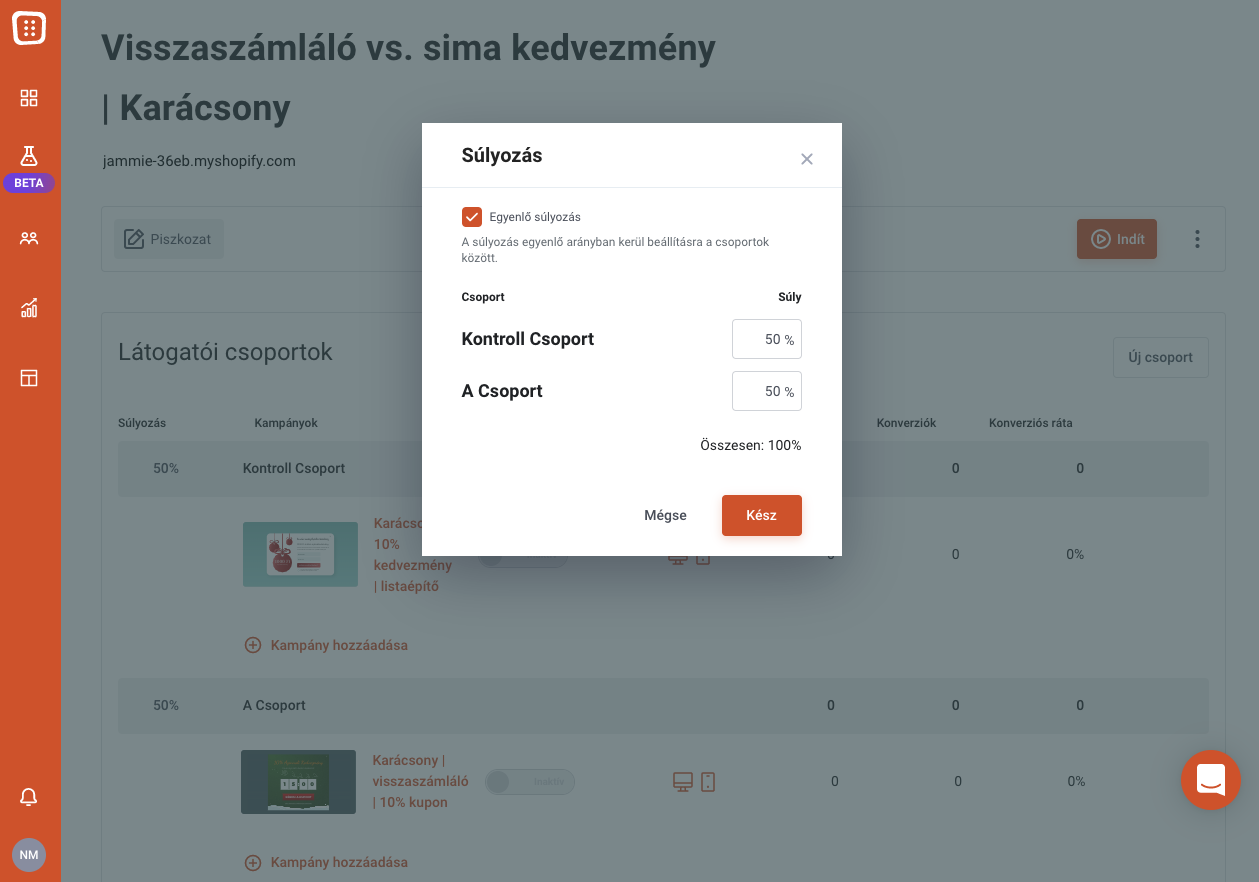Open the templates layout icon in sidebar
This screenshot has width=1259, height=882.
coord(29,378)
